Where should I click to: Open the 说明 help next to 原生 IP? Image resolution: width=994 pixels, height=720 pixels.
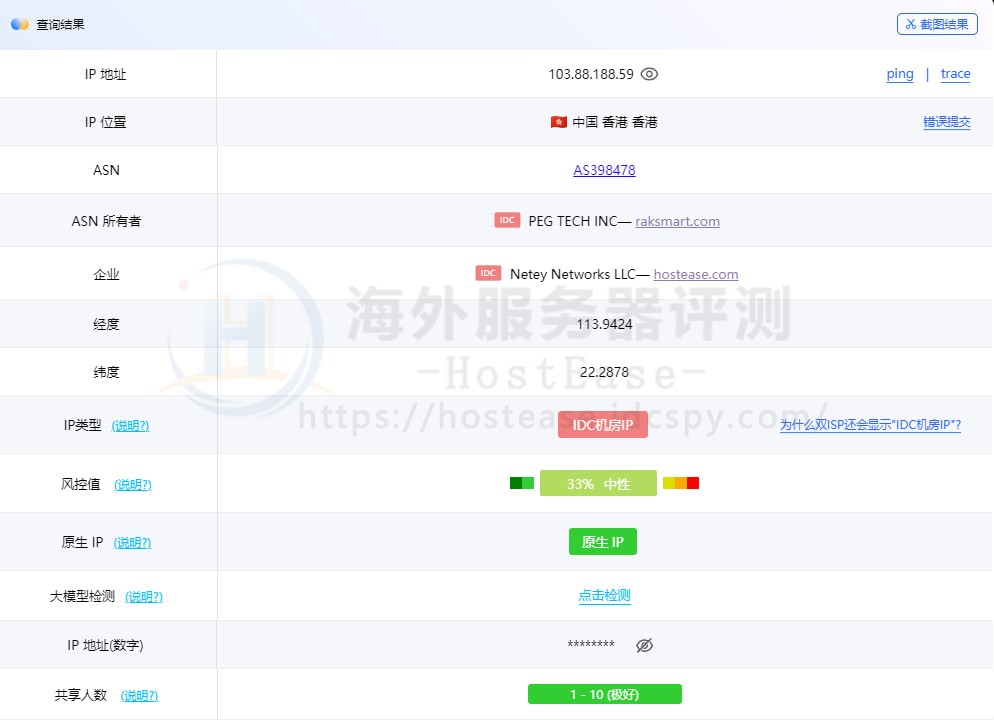click(x=132, y=543)
